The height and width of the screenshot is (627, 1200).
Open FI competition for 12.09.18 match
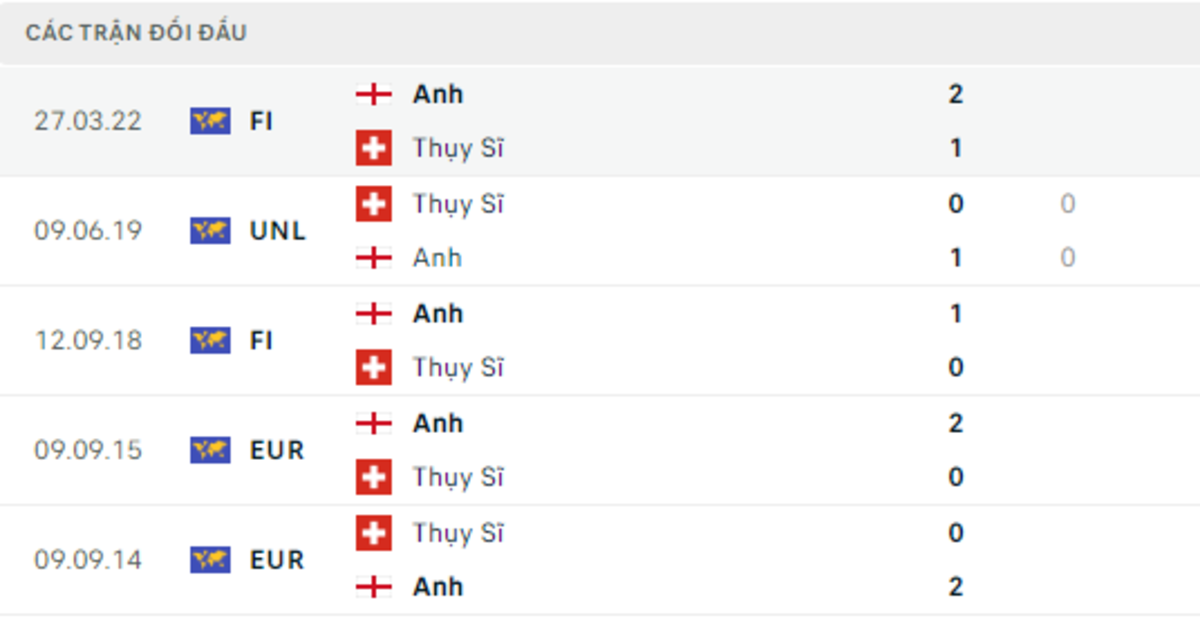pos(261,341)
